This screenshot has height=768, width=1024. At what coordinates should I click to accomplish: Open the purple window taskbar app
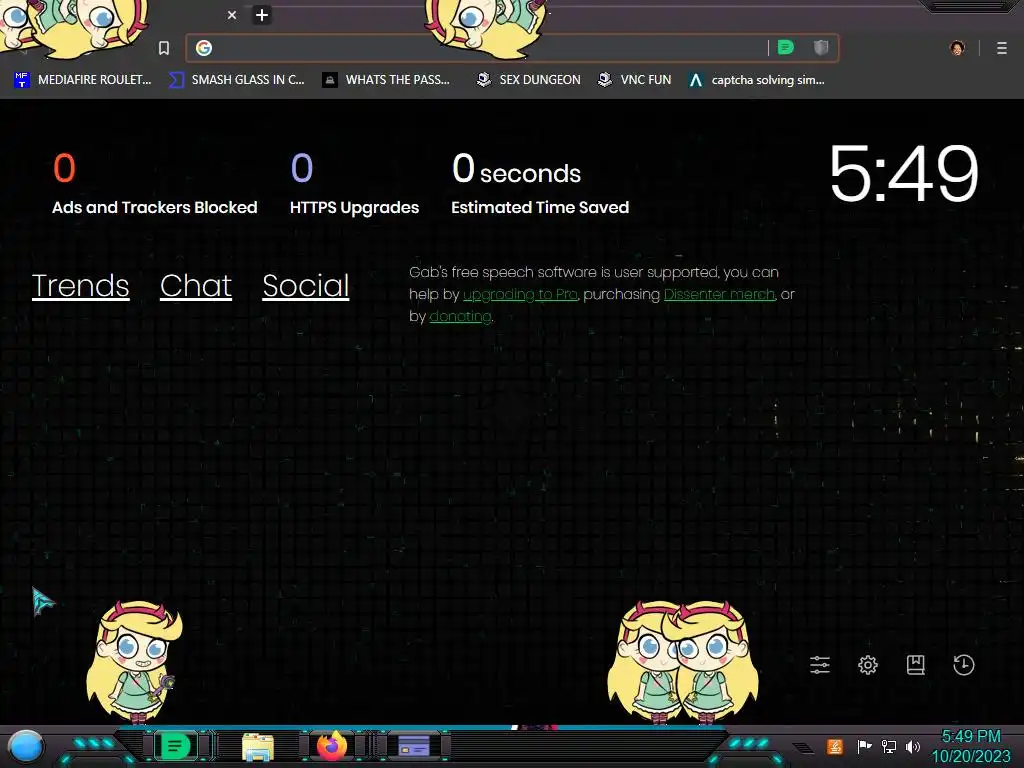413,746
